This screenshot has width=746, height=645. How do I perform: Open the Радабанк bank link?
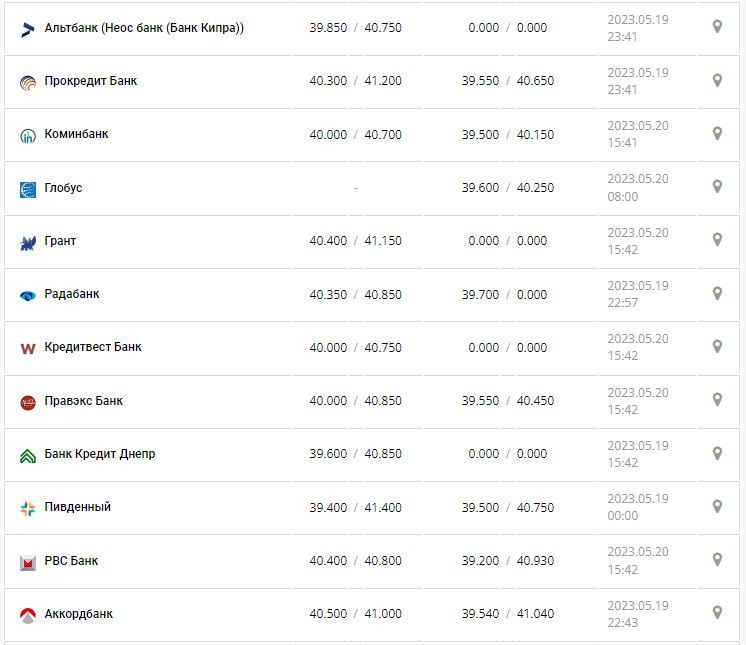pos(72,294)
